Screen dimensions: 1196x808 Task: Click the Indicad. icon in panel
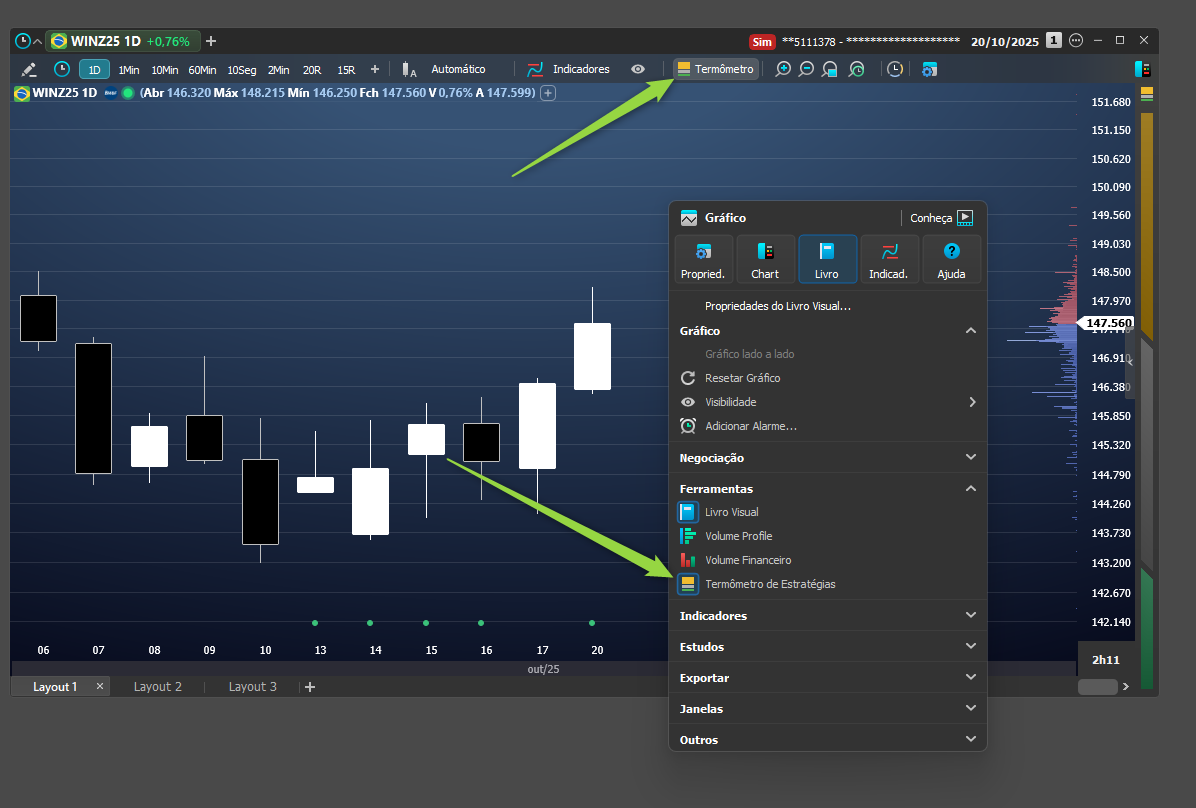[889, 259]
